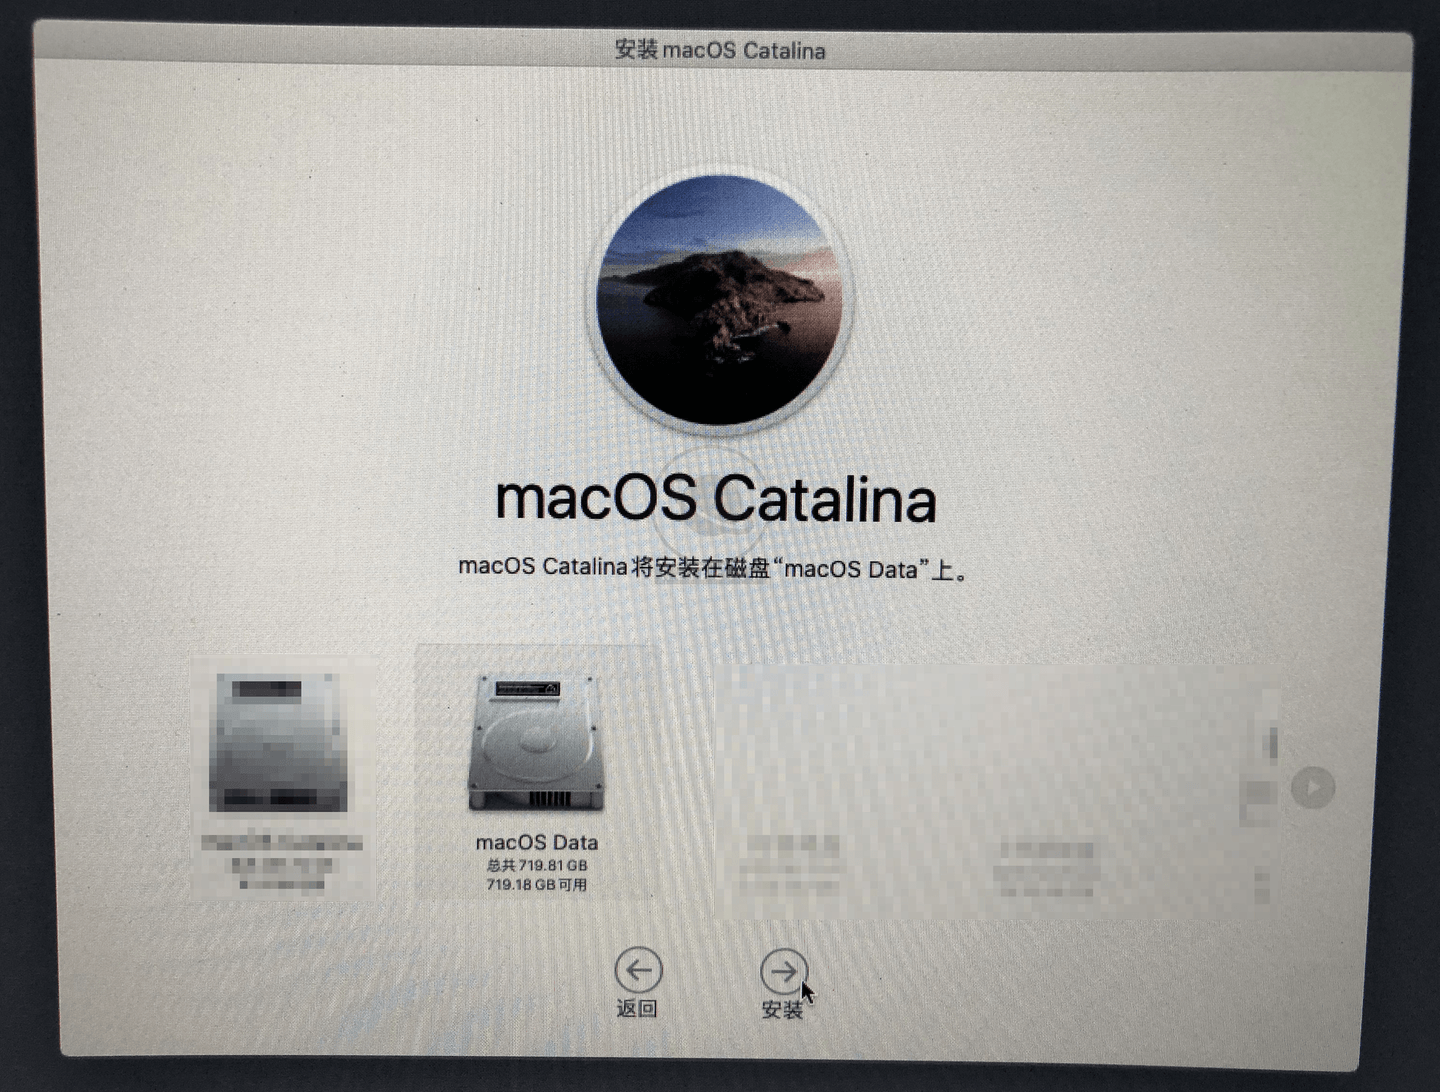Click the 安装 install arrow button
This screenshot has height=1092, width=1440.
click(783, 971)
